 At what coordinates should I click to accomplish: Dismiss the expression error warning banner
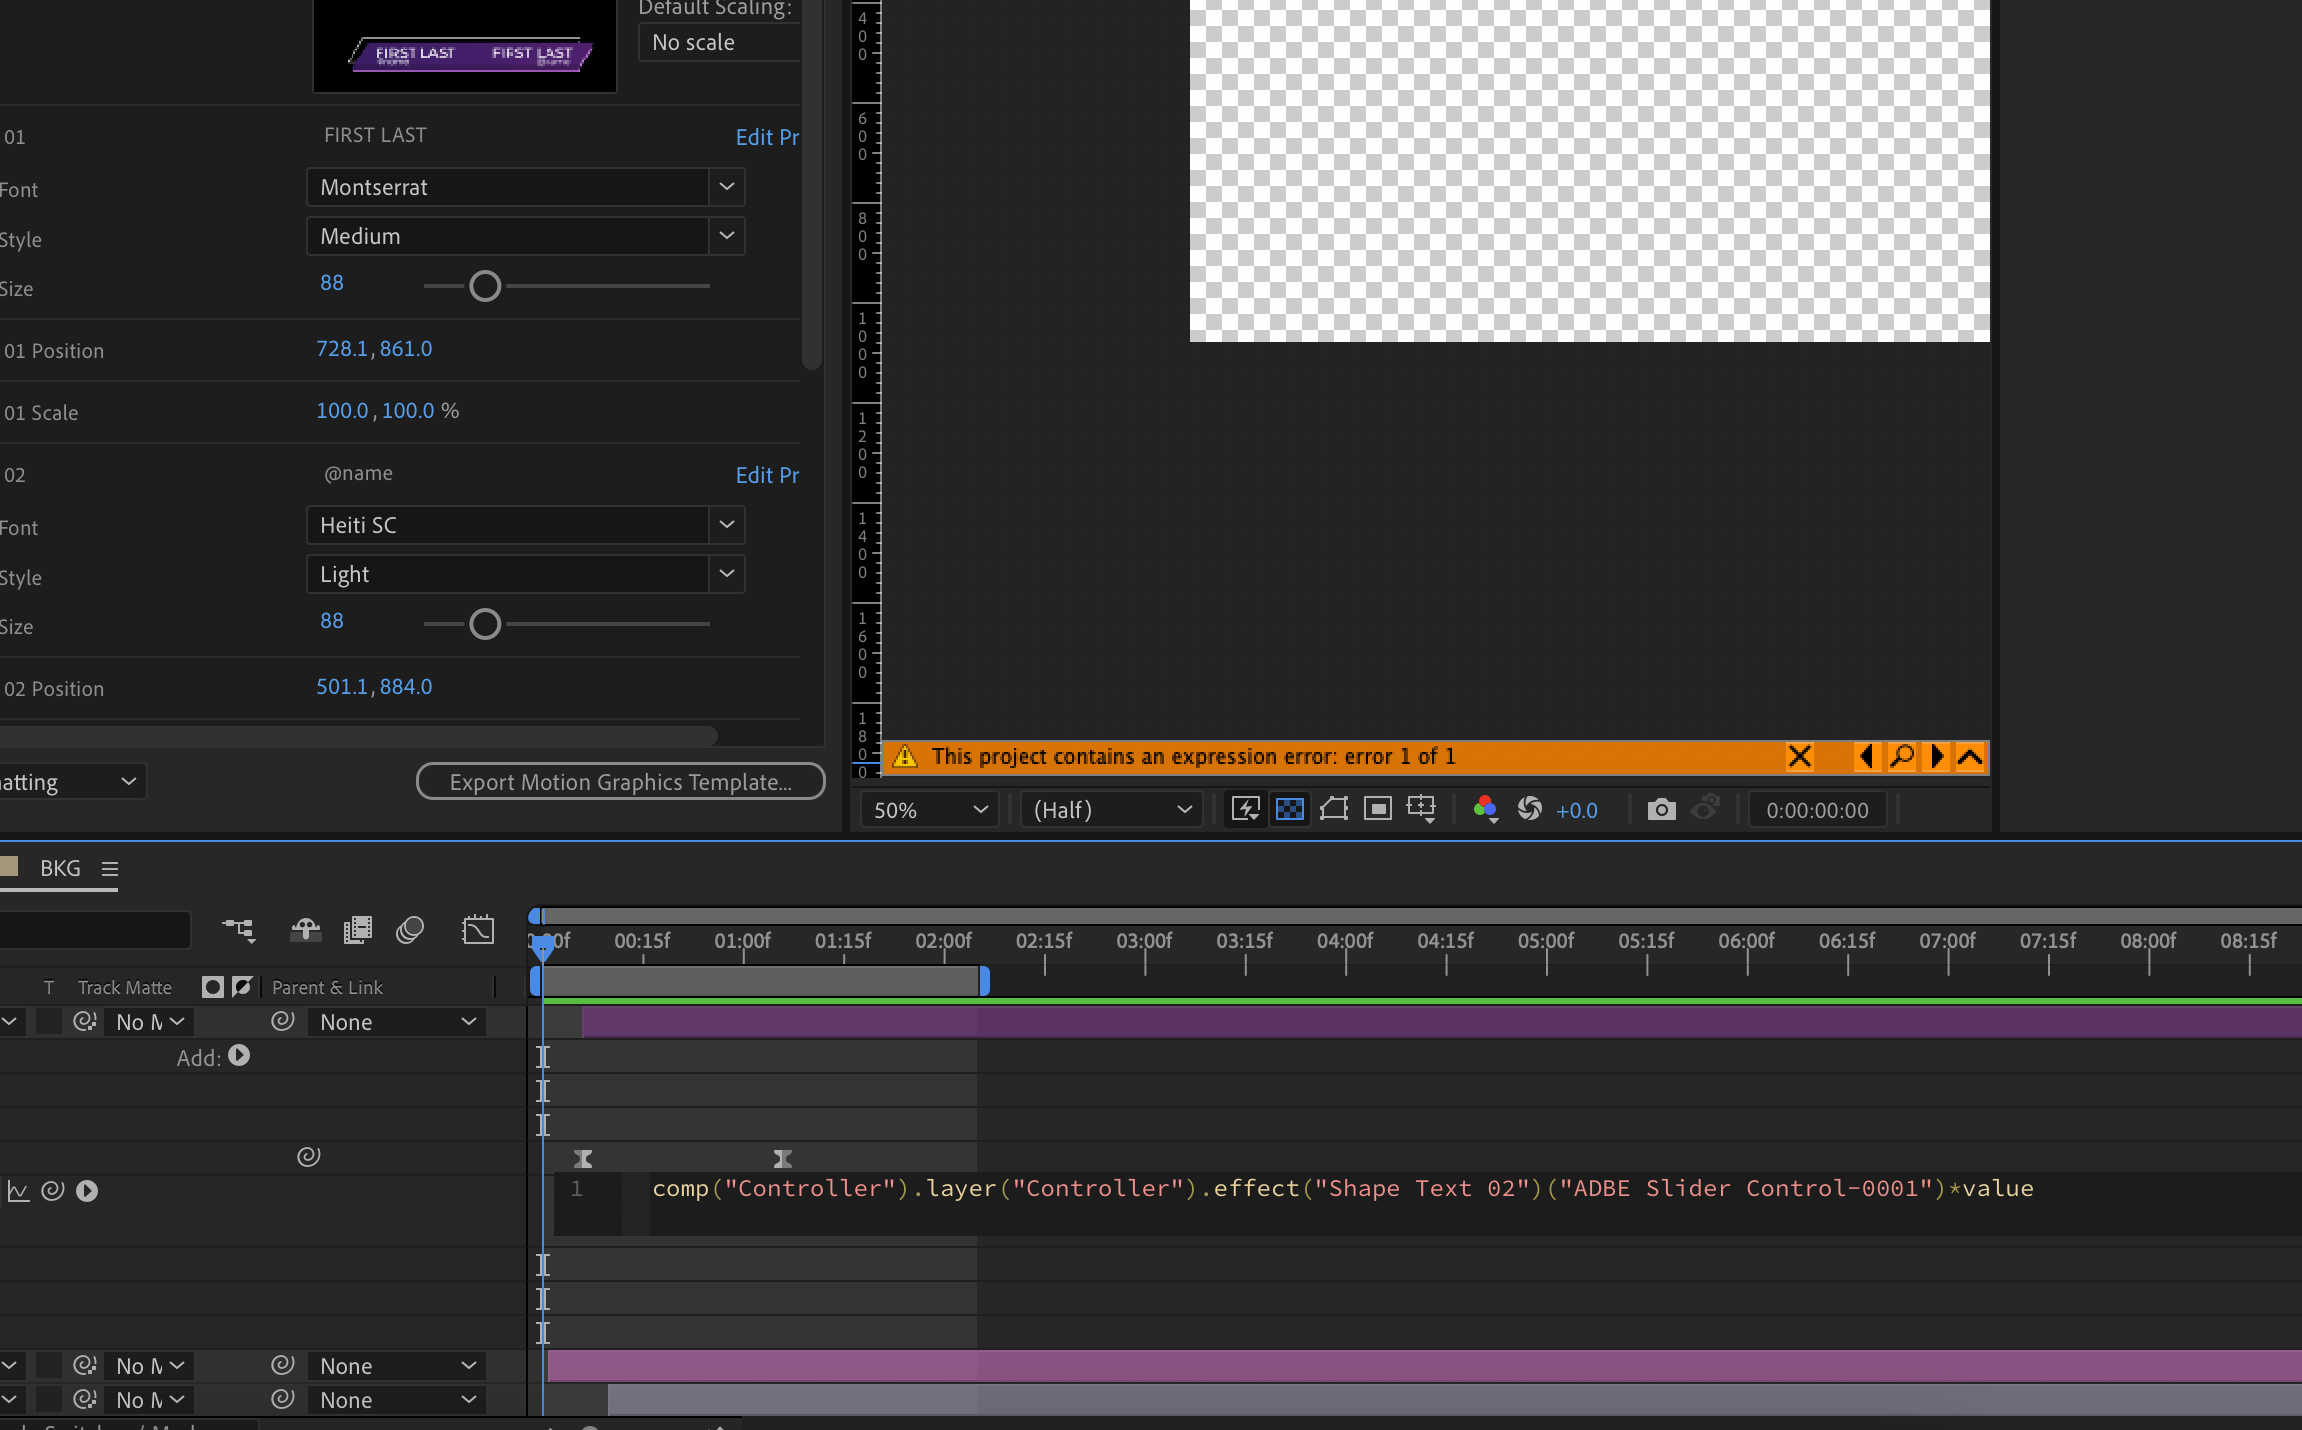tap(1799, 757)
